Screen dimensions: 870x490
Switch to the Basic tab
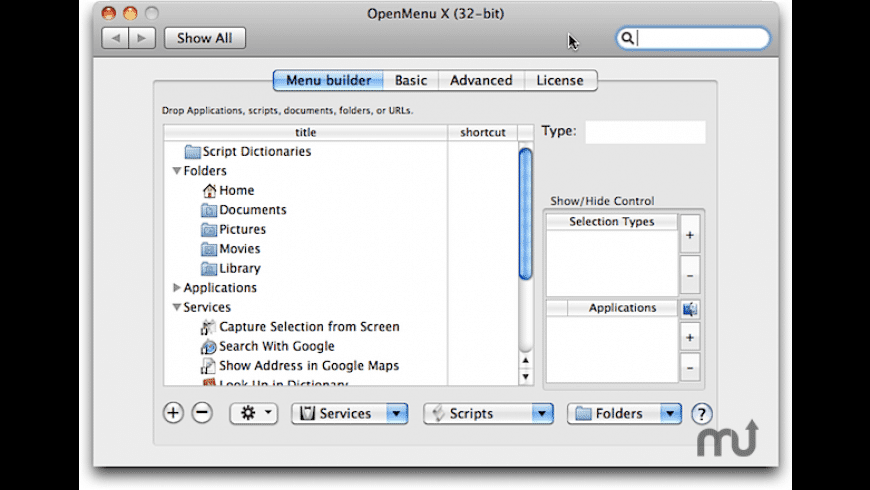point(411,80)
